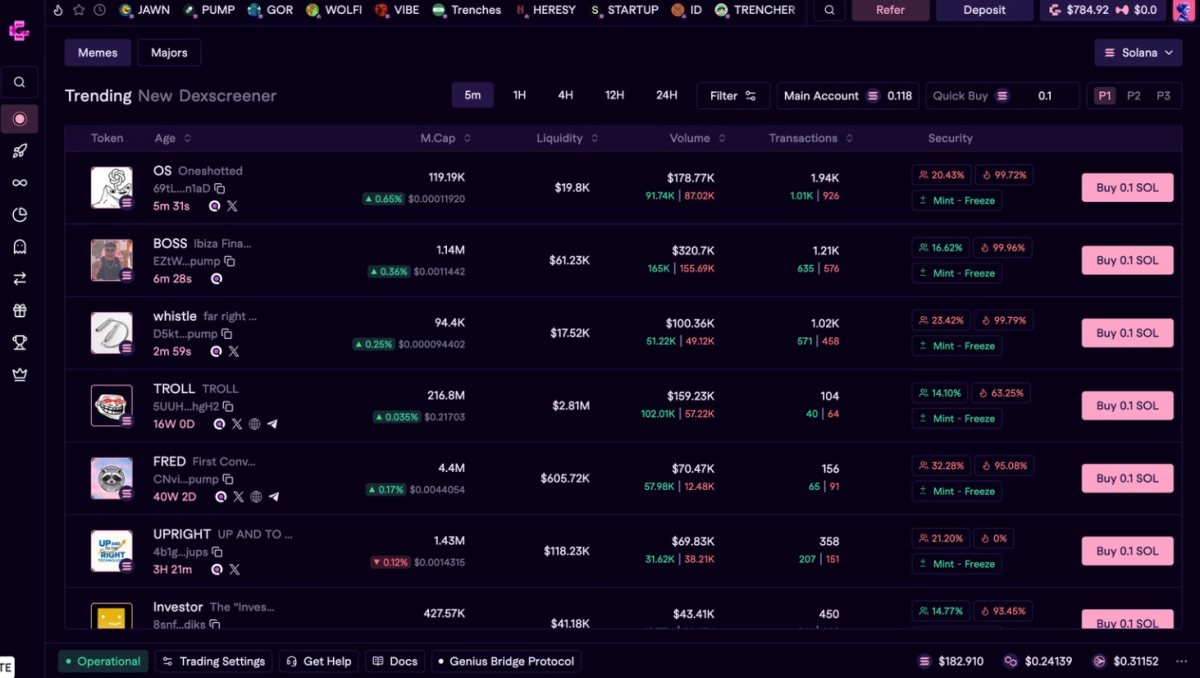Image resolution: width=1200 pixels, height=678 pixels.
Task: Select the crown icon at sidebar bottom
Action: (x=20, y=374)
